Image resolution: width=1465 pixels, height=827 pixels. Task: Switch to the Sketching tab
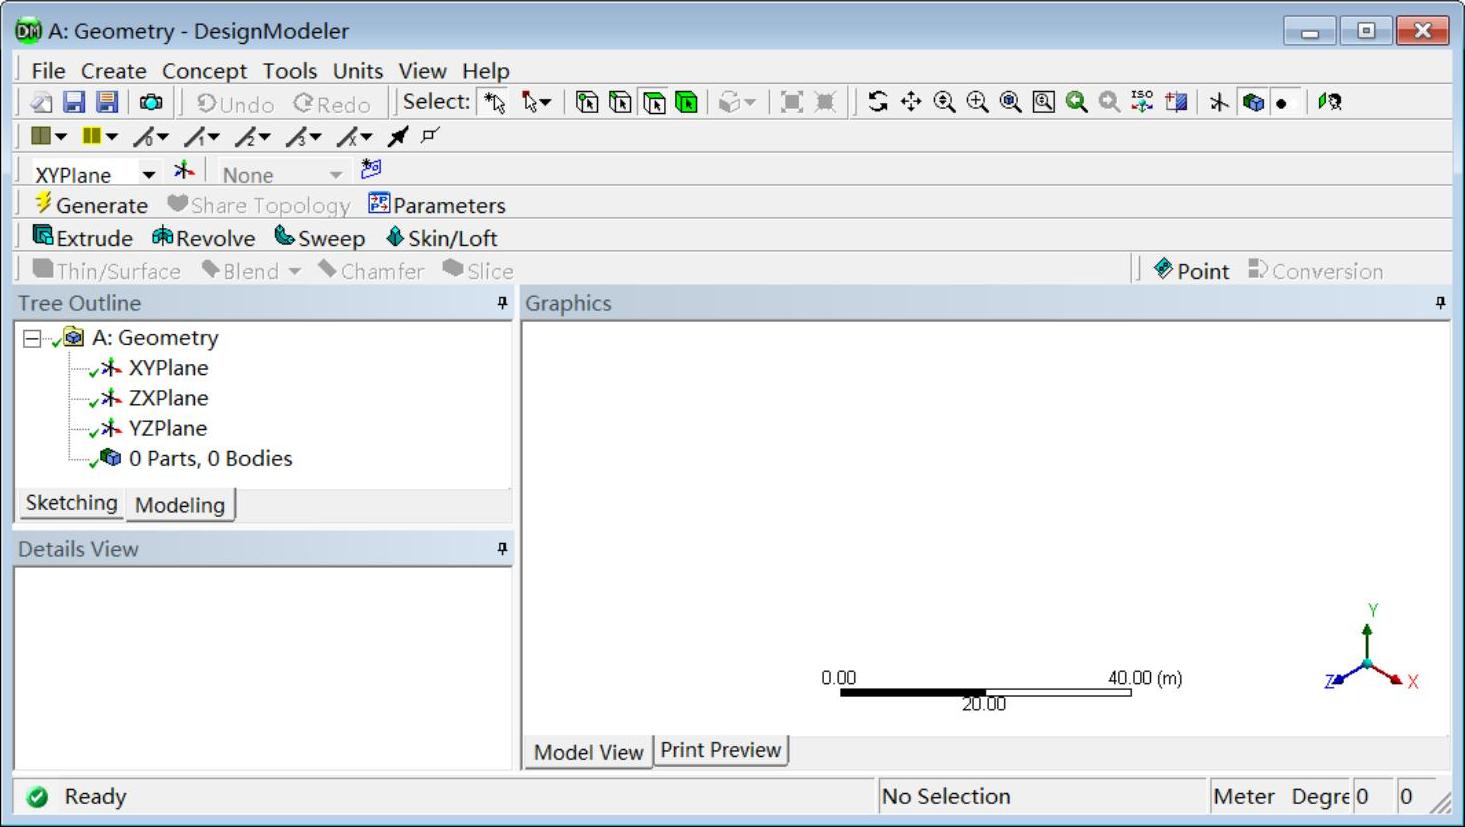click(71, 503)
